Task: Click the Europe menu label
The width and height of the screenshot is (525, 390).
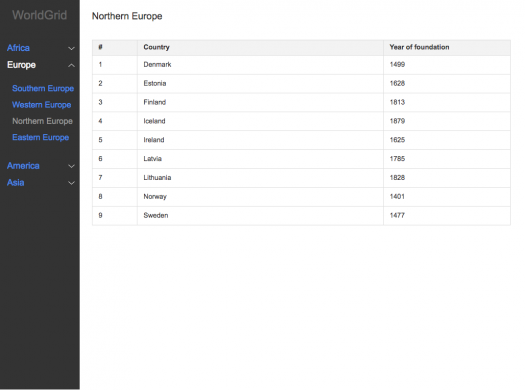Action: click(21, 65)
